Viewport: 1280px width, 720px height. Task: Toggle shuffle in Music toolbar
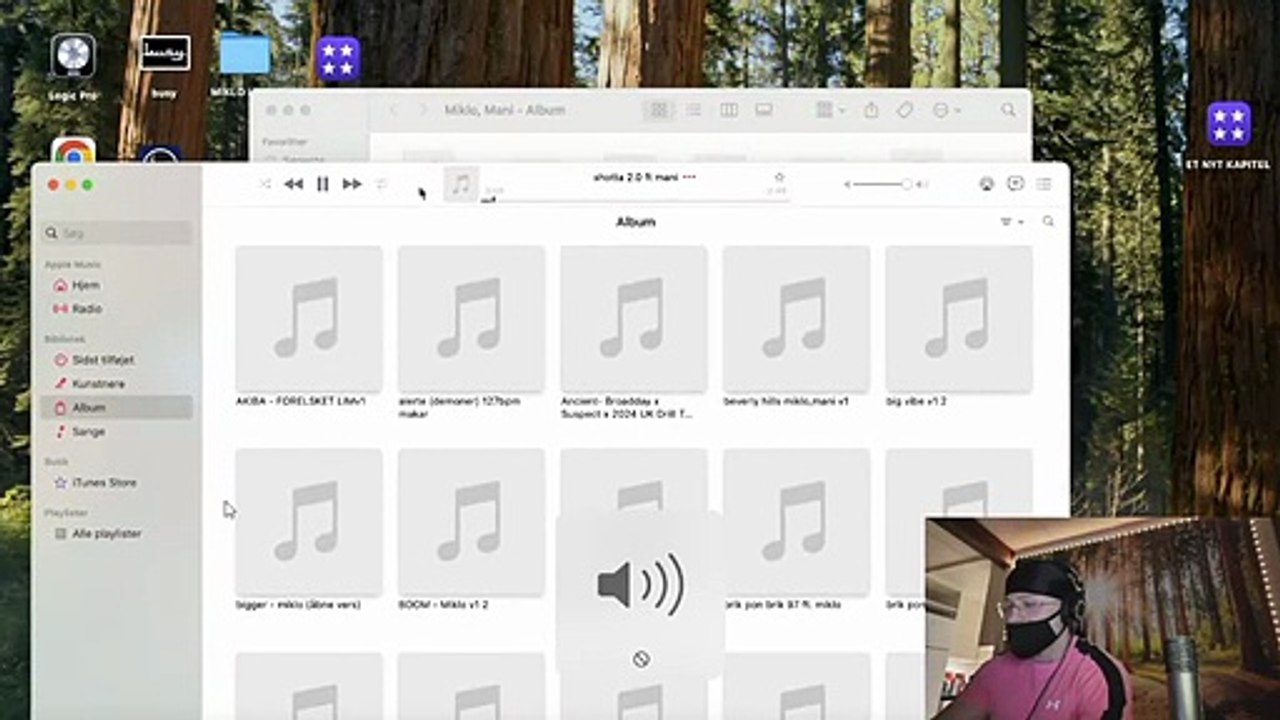pos(265,184)
